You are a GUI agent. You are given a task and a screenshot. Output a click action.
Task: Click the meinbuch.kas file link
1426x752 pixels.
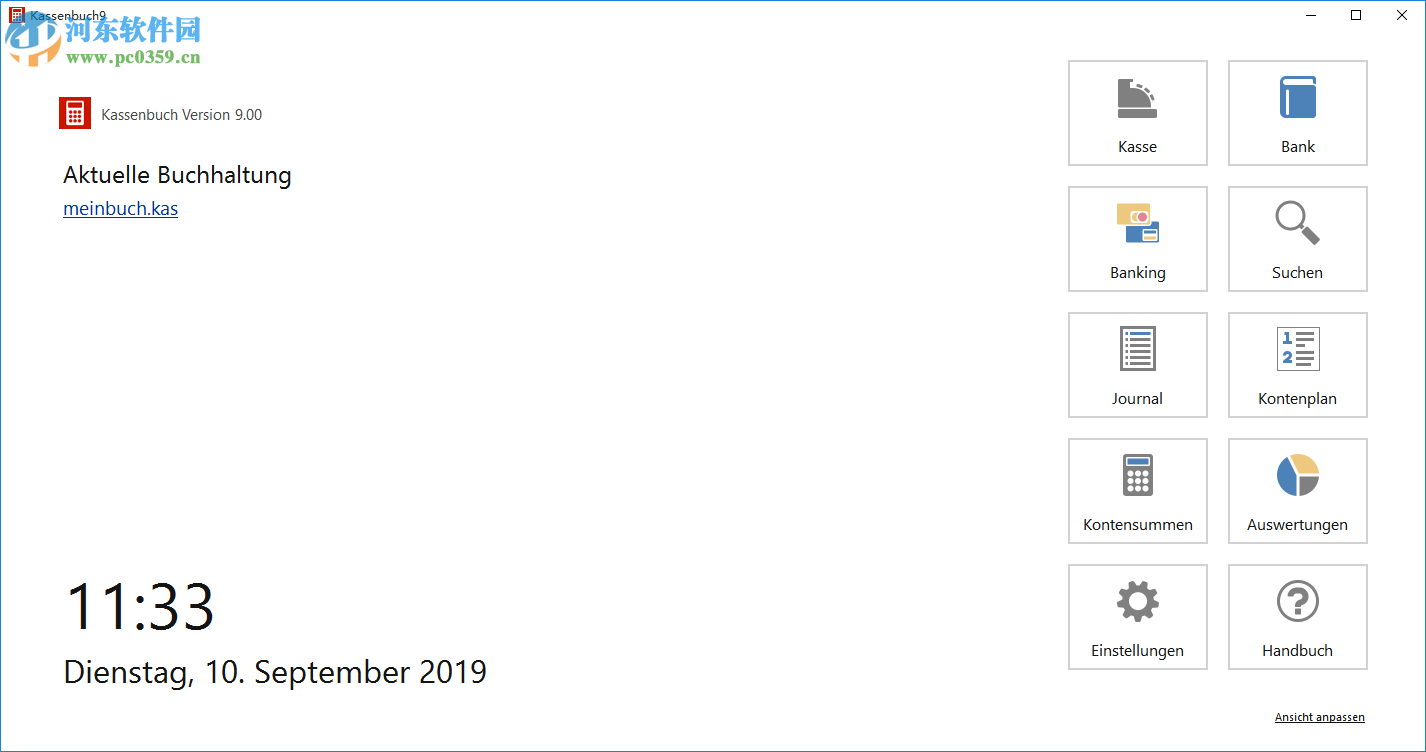120,209
